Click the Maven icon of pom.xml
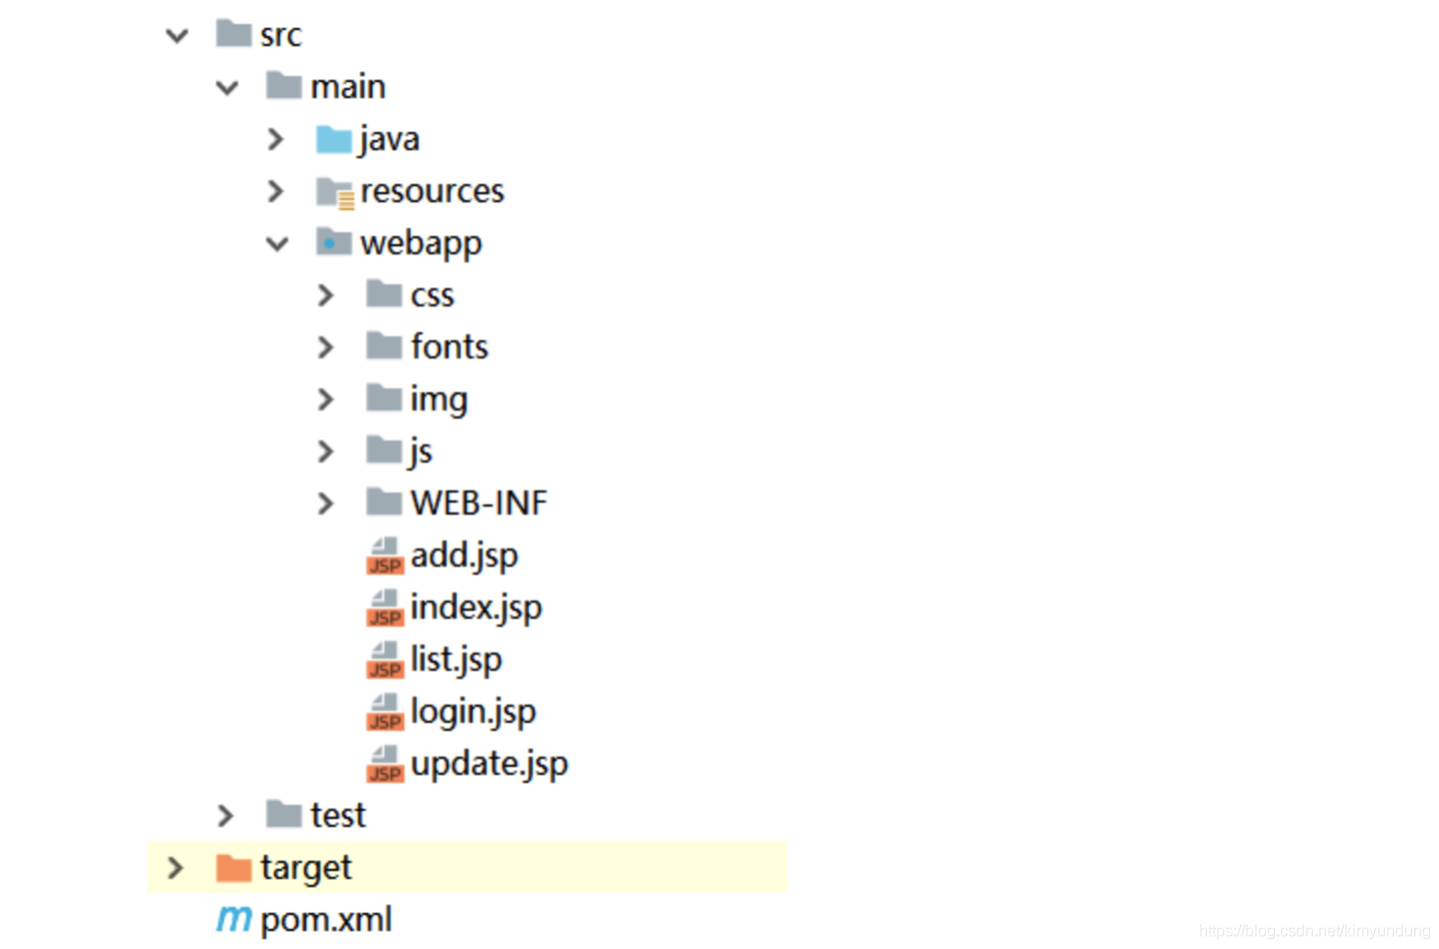The height and width of the screenshot is (949, 1439). click(x=234, y=919)
